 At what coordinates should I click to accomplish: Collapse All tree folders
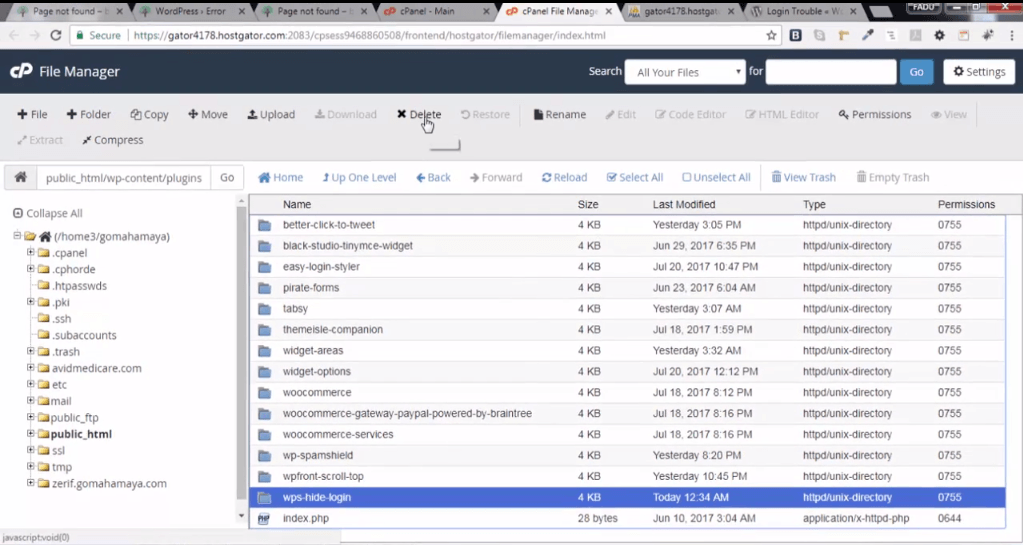click(48, 213)
